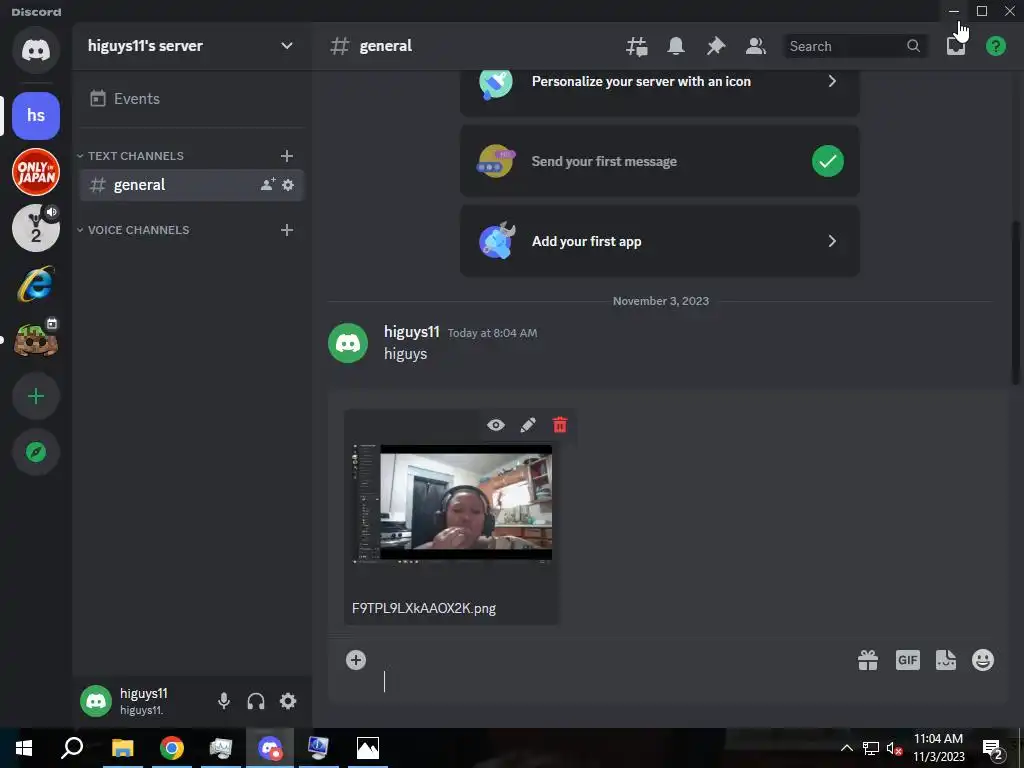Image resolution: width=1024 pixels, height=768 pixels.
Task: Click chevron on Personalize your server
Action: (832, 82)
